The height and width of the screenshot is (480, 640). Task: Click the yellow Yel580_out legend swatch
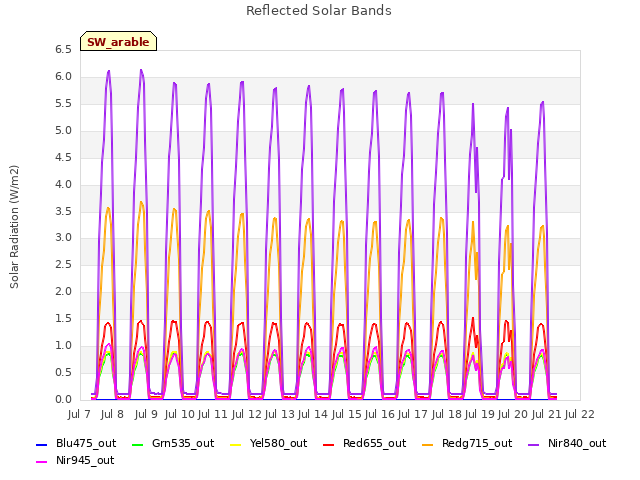click(x=236, y=444)
